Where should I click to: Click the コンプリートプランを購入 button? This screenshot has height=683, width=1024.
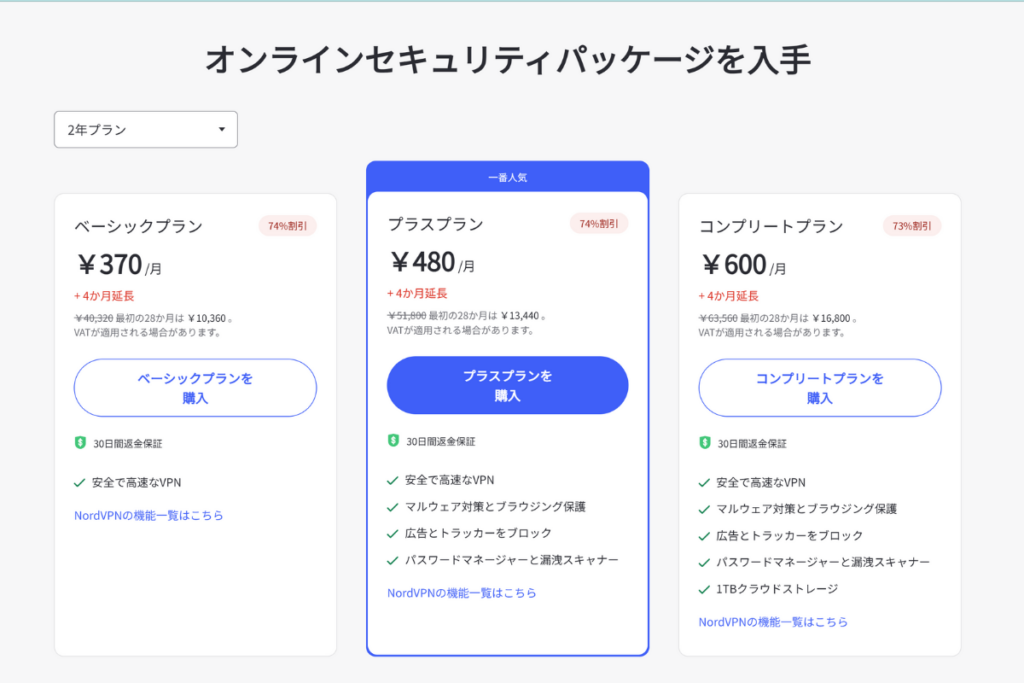click(x=819, y=388)
